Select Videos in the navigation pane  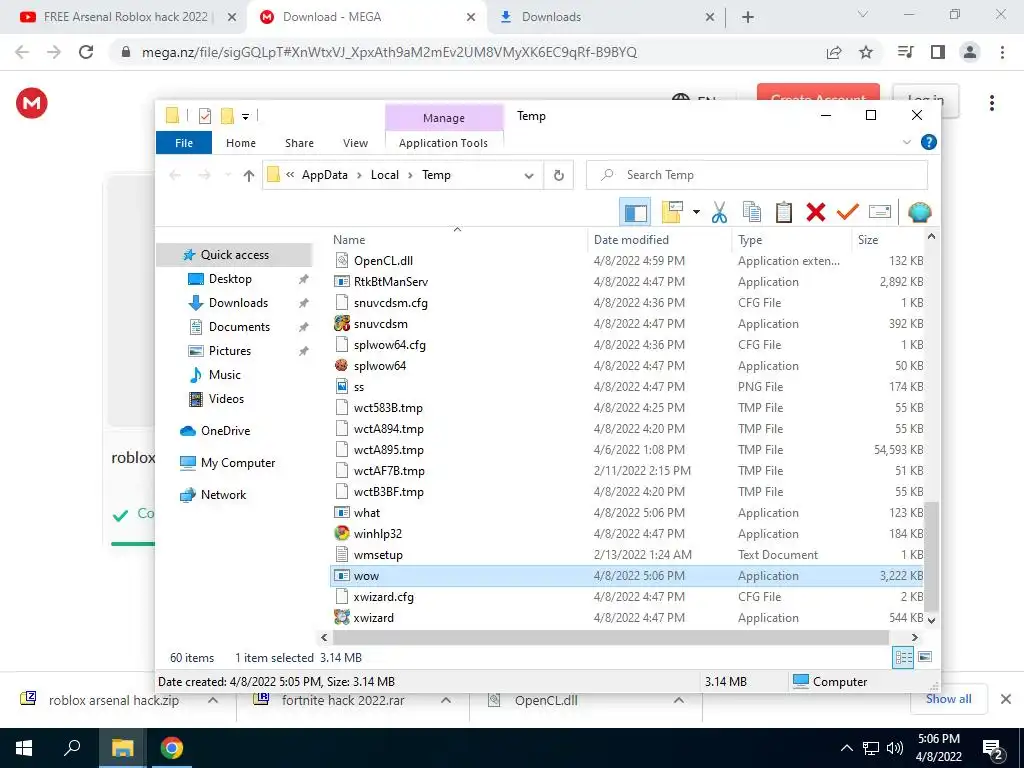click(226, 399)
